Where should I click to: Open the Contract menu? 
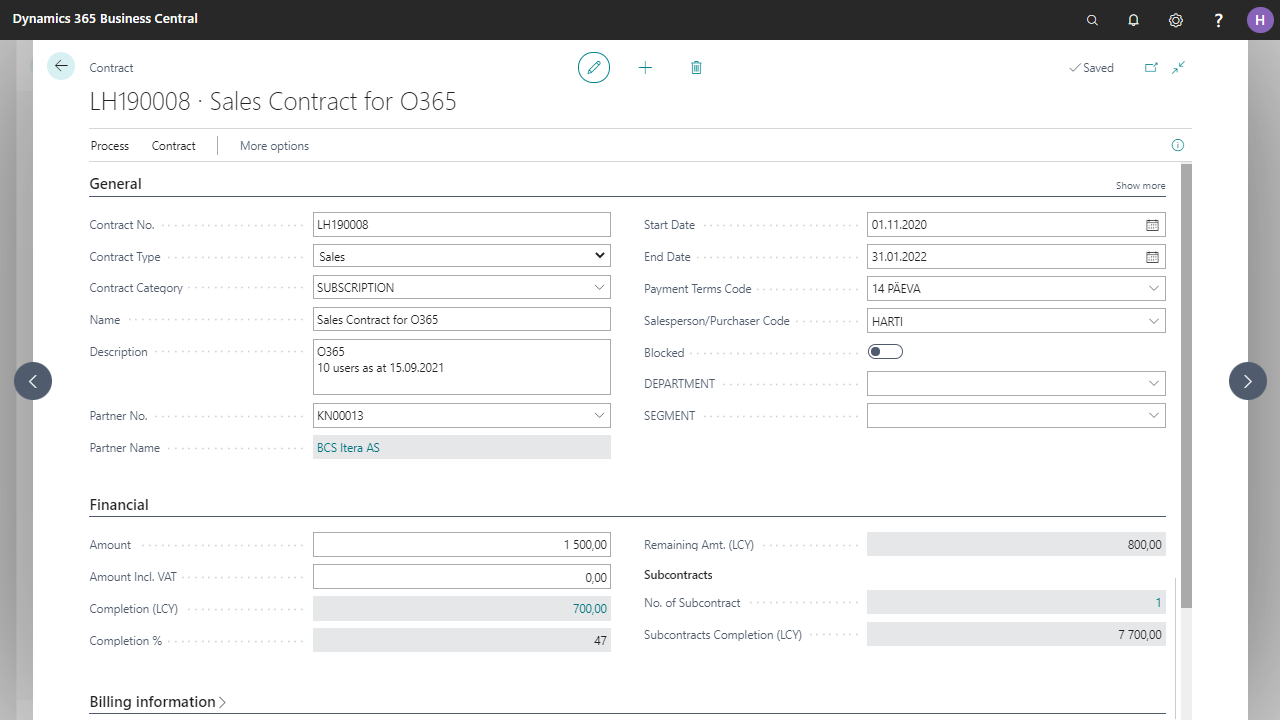174,146
